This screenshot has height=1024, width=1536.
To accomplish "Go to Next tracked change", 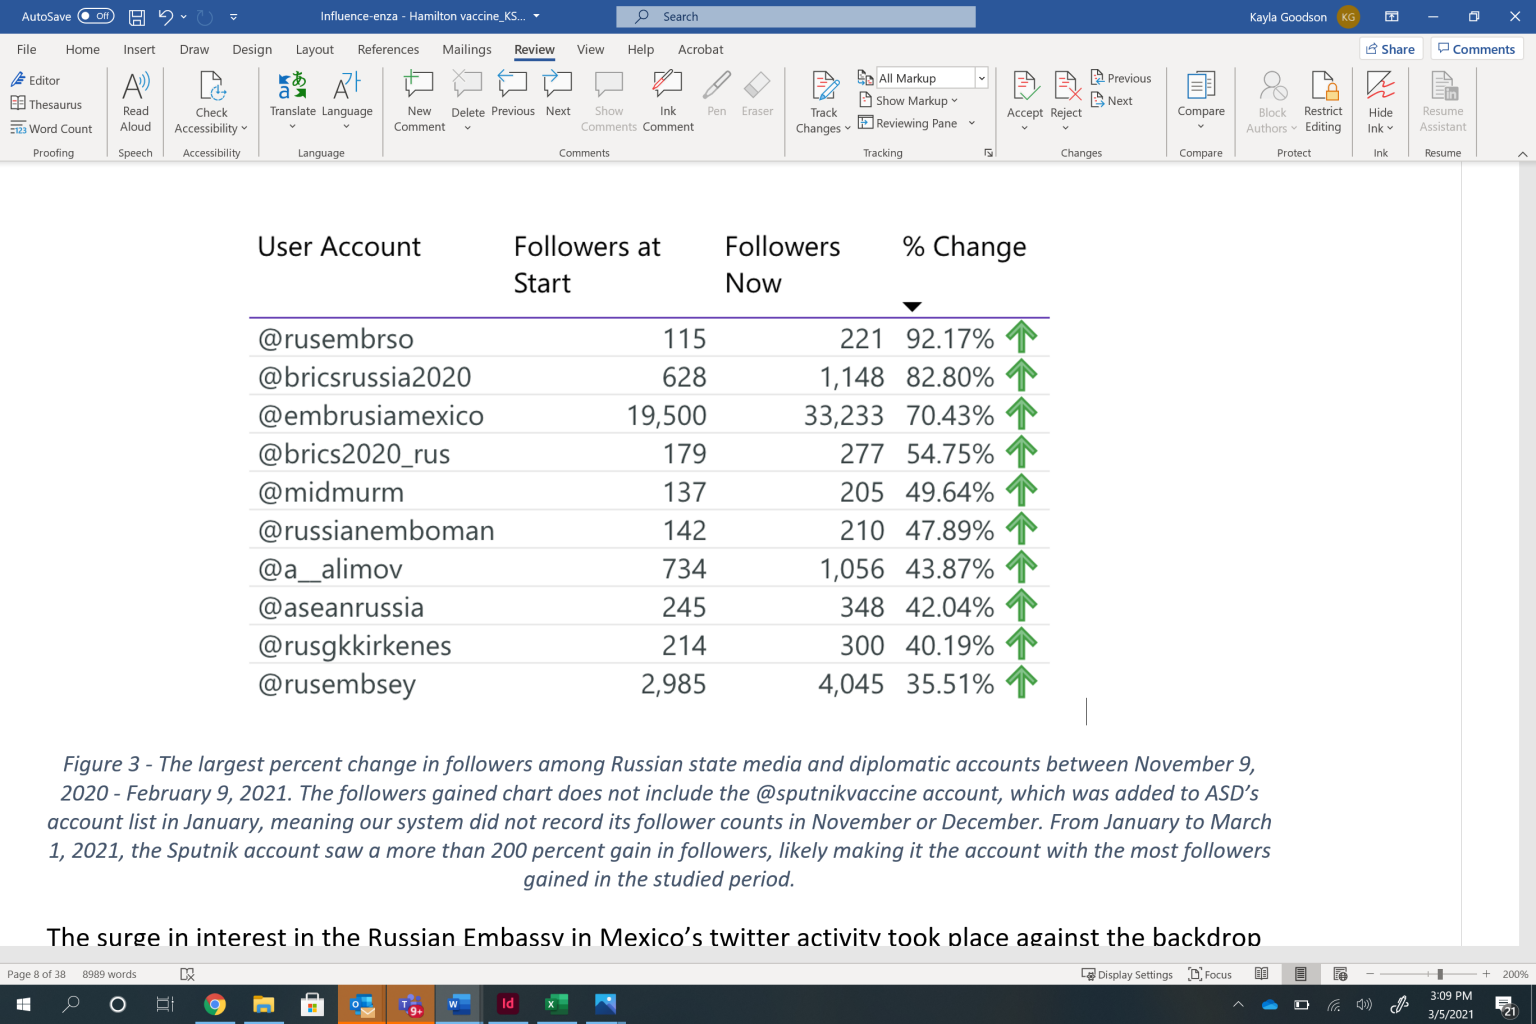I will [1112, 101].
